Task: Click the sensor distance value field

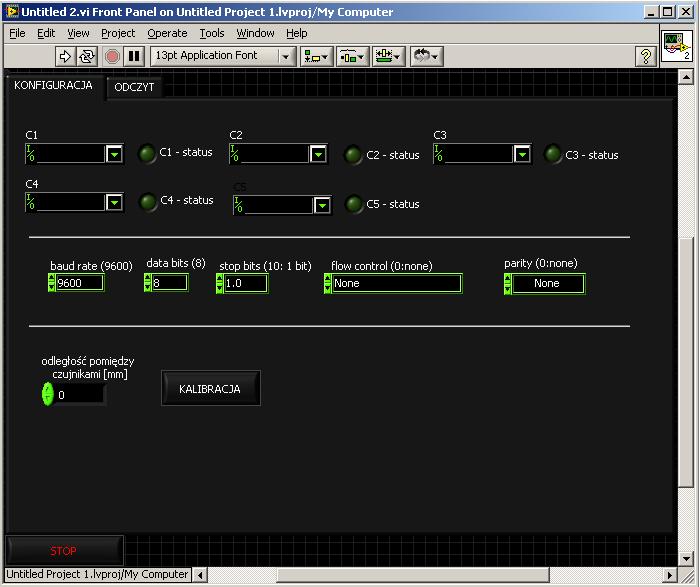Action: click(79, 395)
